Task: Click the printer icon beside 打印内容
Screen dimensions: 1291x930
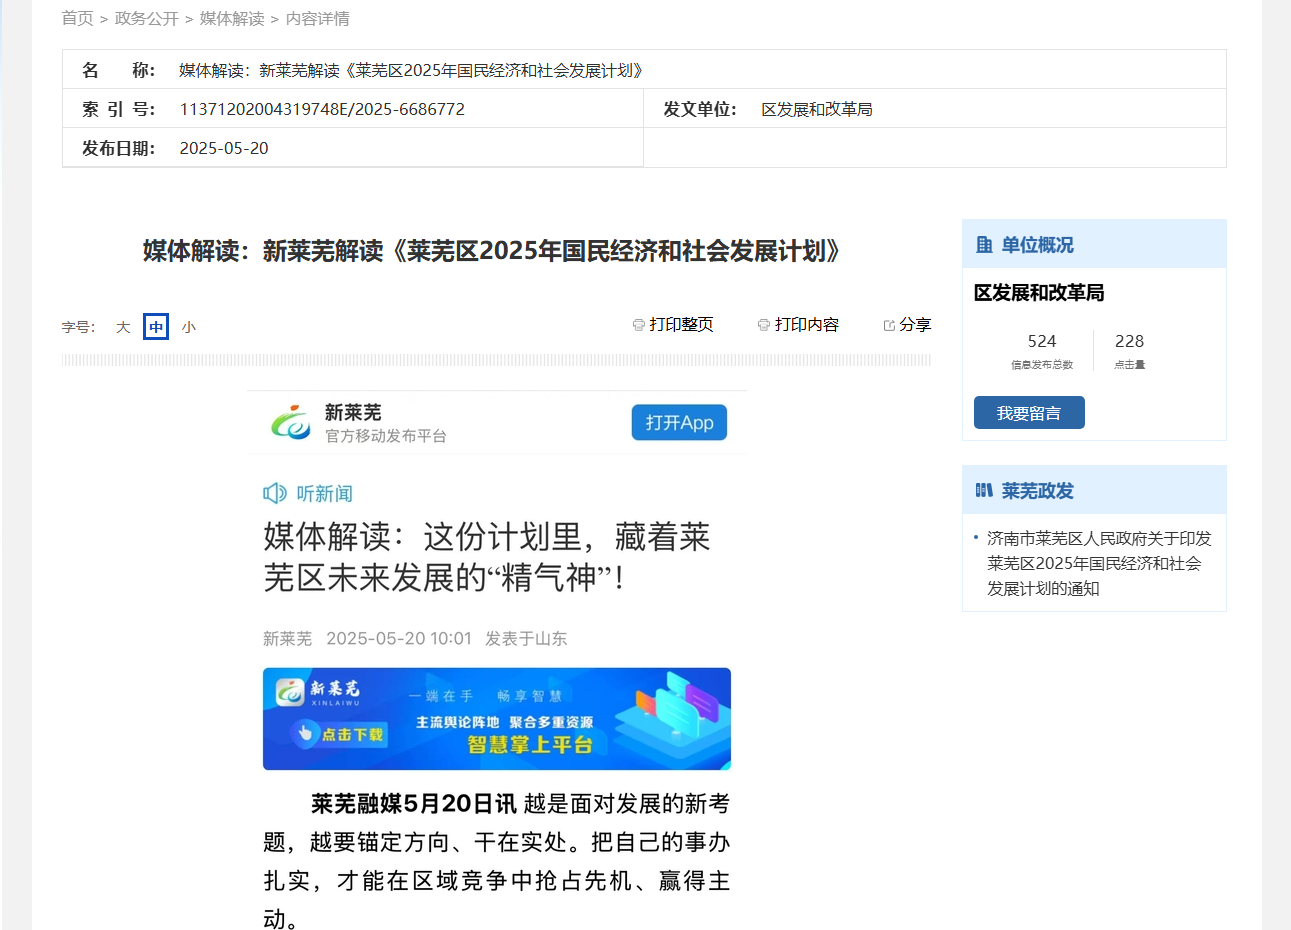Action: (x=764, y=325)
